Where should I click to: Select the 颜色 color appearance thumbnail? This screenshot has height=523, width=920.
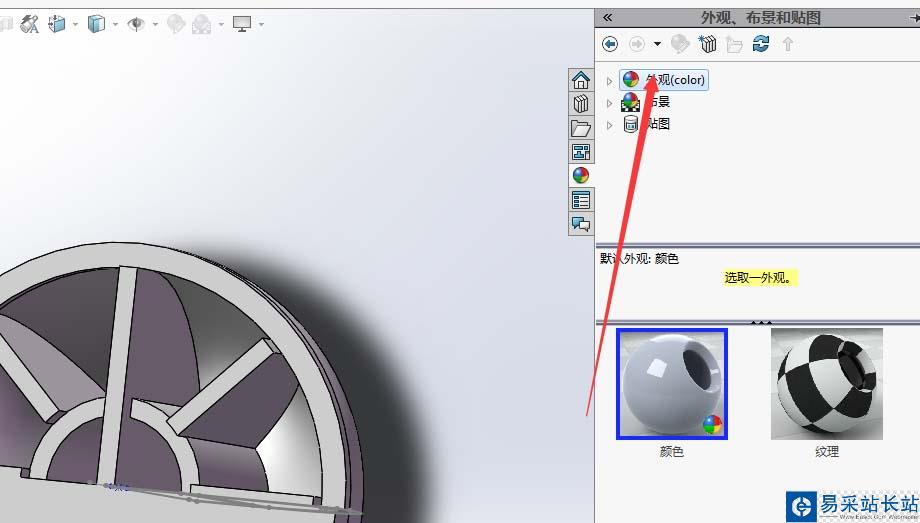[671, 384]
